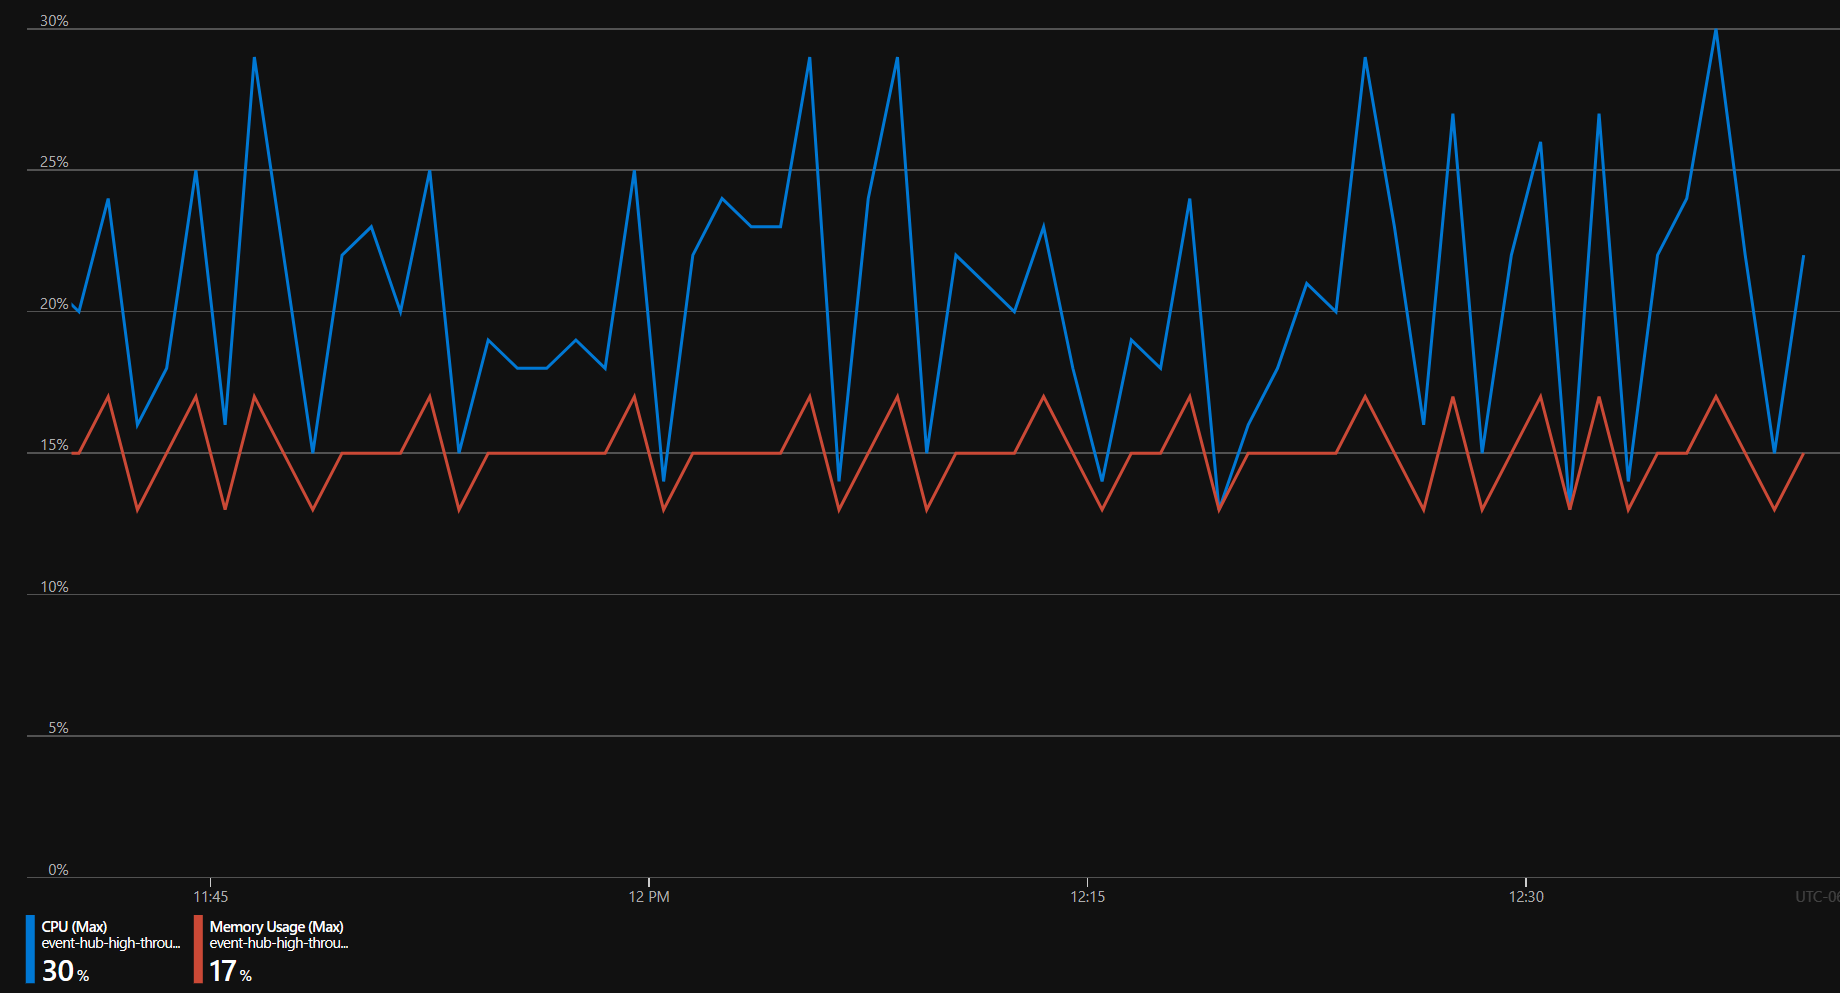The image size is (1840, 993).
Task: Click the 12:15 time axis label
Action: [x=1088, y=897]
